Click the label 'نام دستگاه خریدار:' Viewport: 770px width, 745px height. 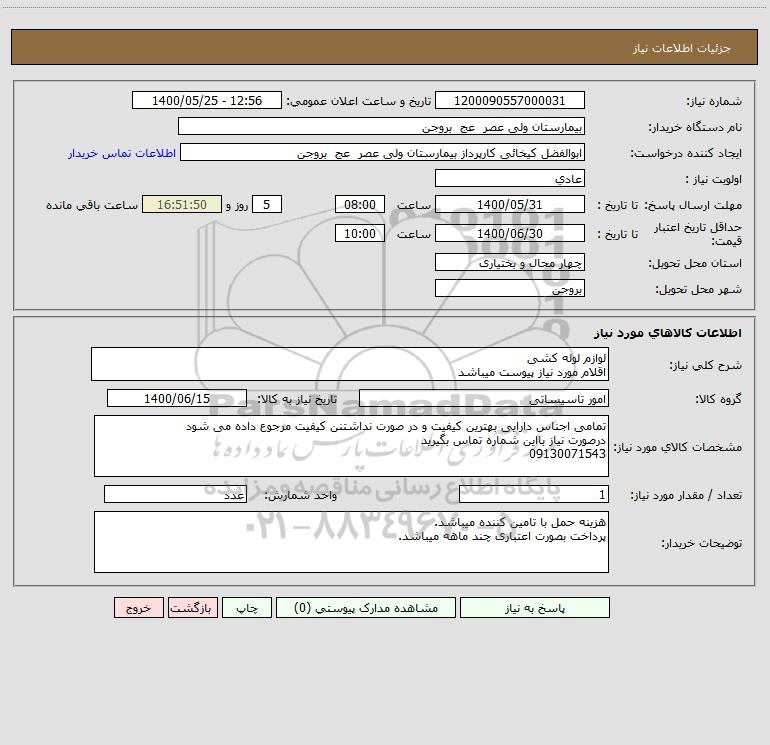point(695,127)
